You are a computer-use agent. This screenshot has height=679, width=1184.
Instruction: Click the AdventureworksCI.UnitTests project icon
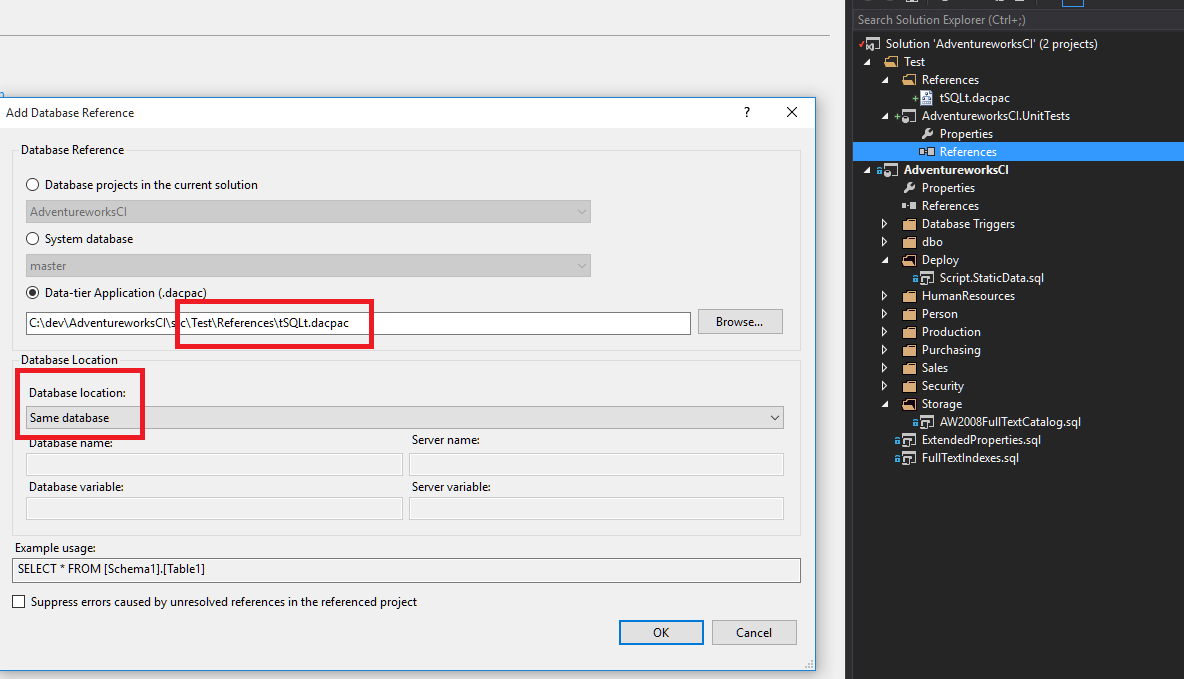point(906,115)
